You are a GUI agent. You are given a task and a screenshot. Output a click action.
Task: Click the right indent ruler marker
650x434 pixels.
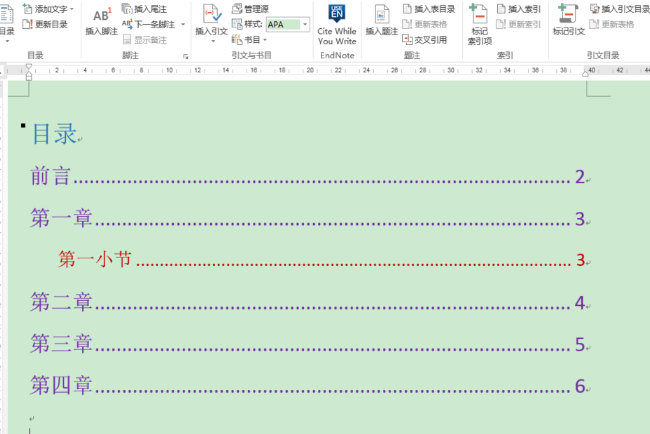click(x=585, y=74)
